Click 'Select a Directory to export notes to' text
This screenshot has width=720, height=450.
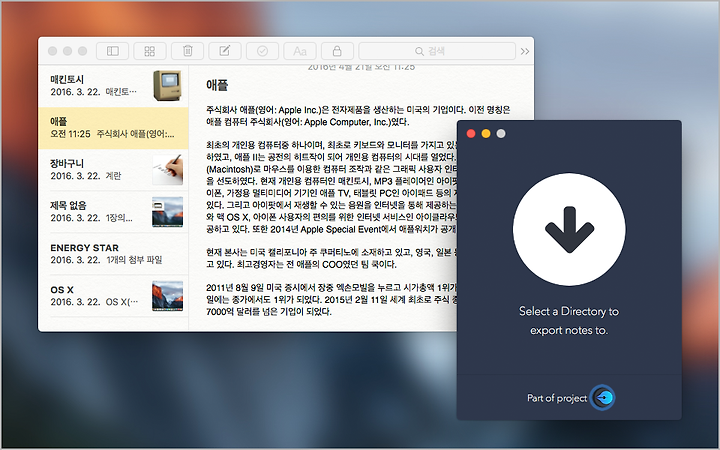coord(569,321)
